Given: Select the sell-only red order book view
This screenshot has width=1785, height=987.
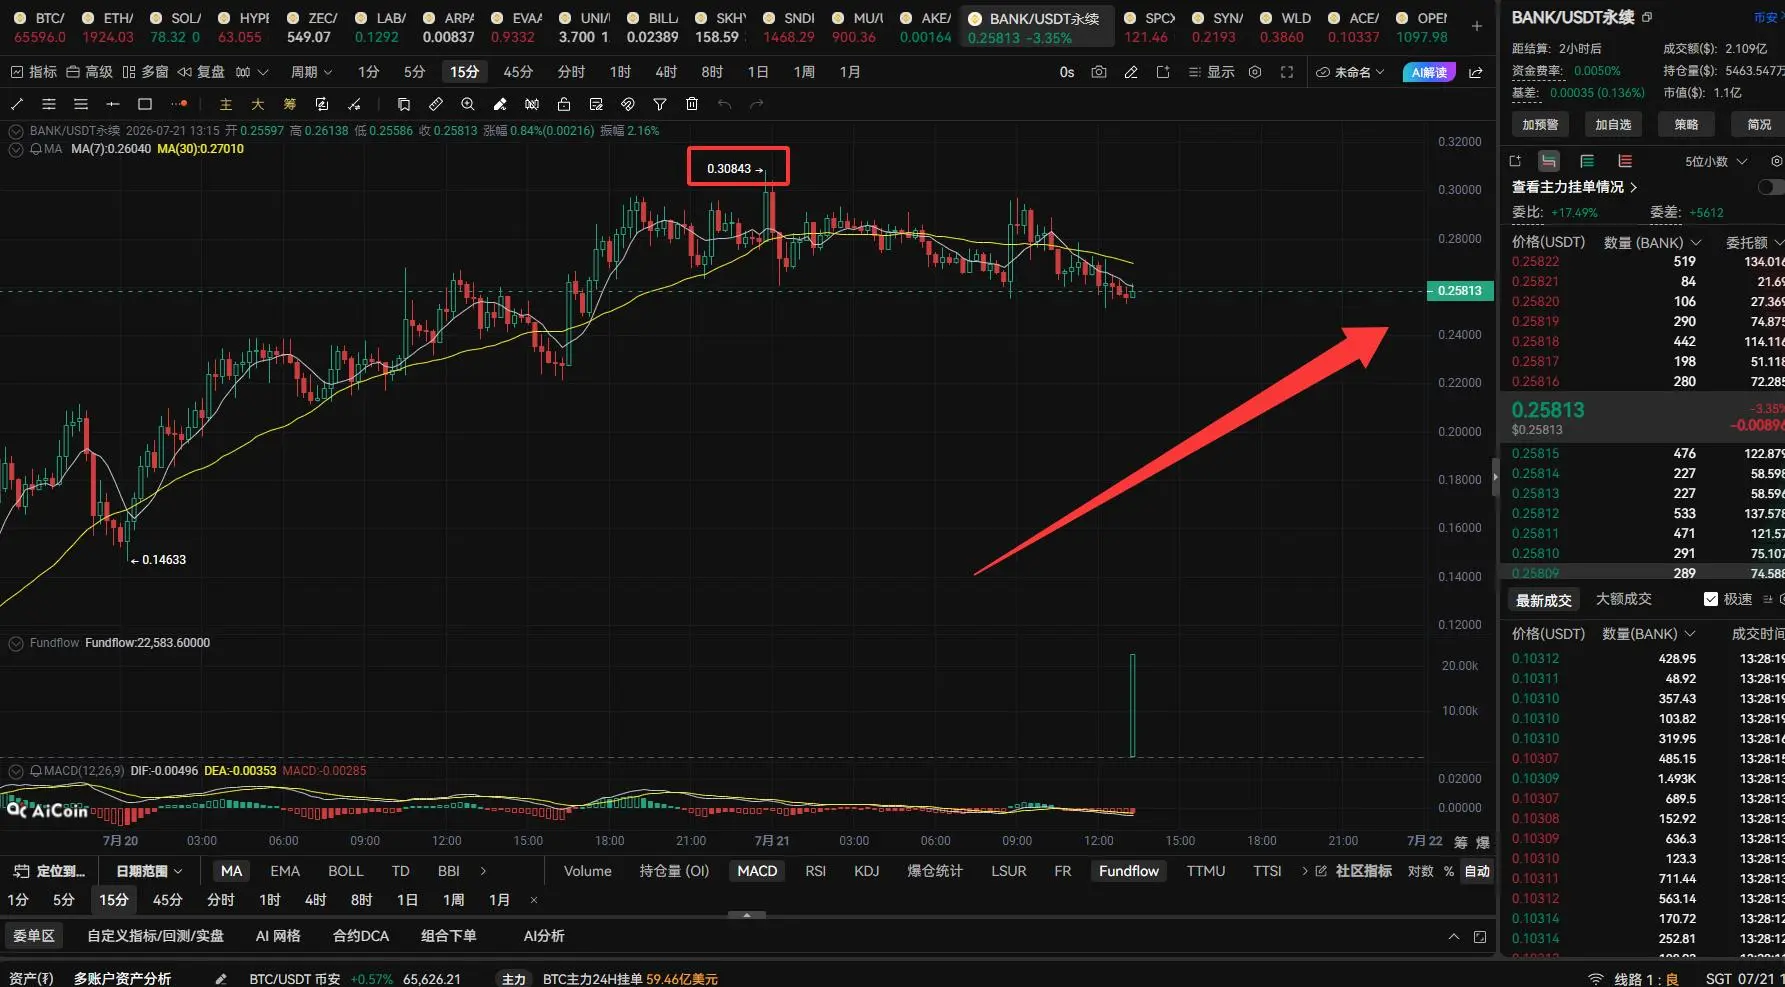Looking at the screenshot, I should click(1625, 161).
